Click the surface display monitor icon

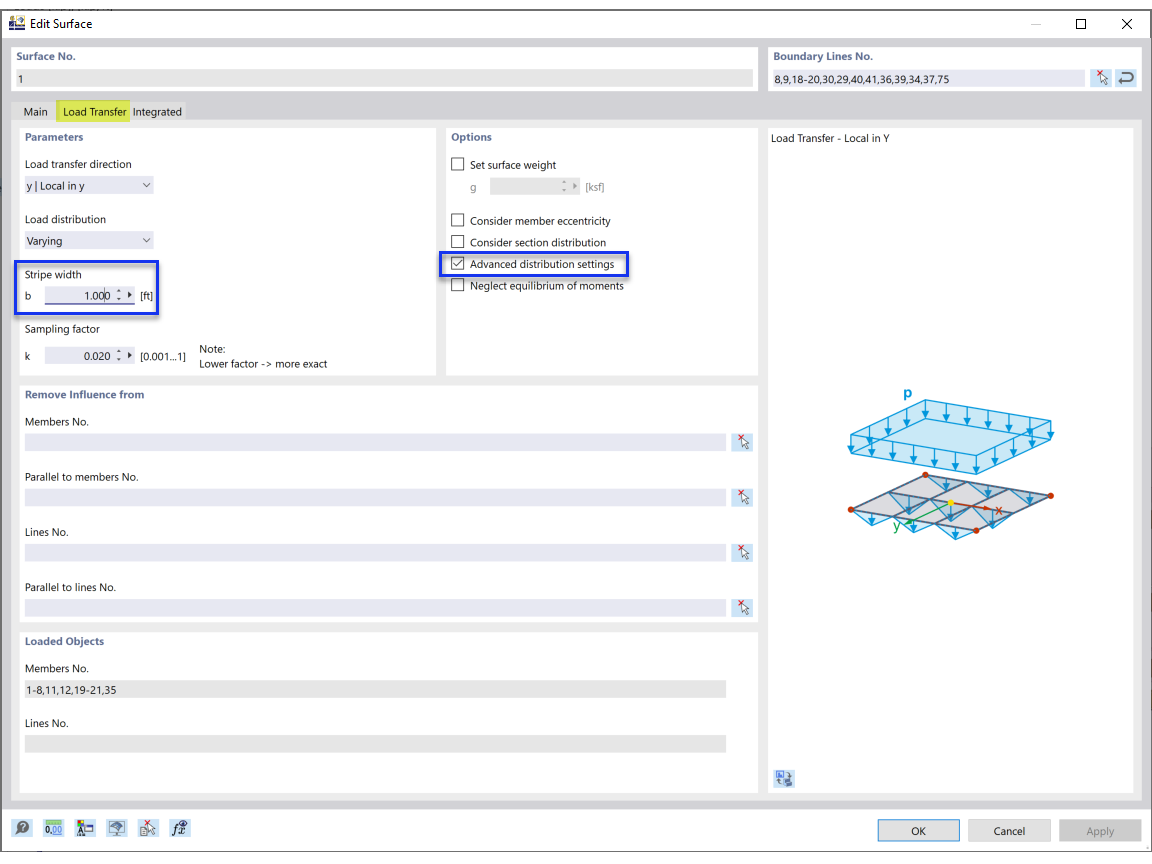(x=117, y=828)
